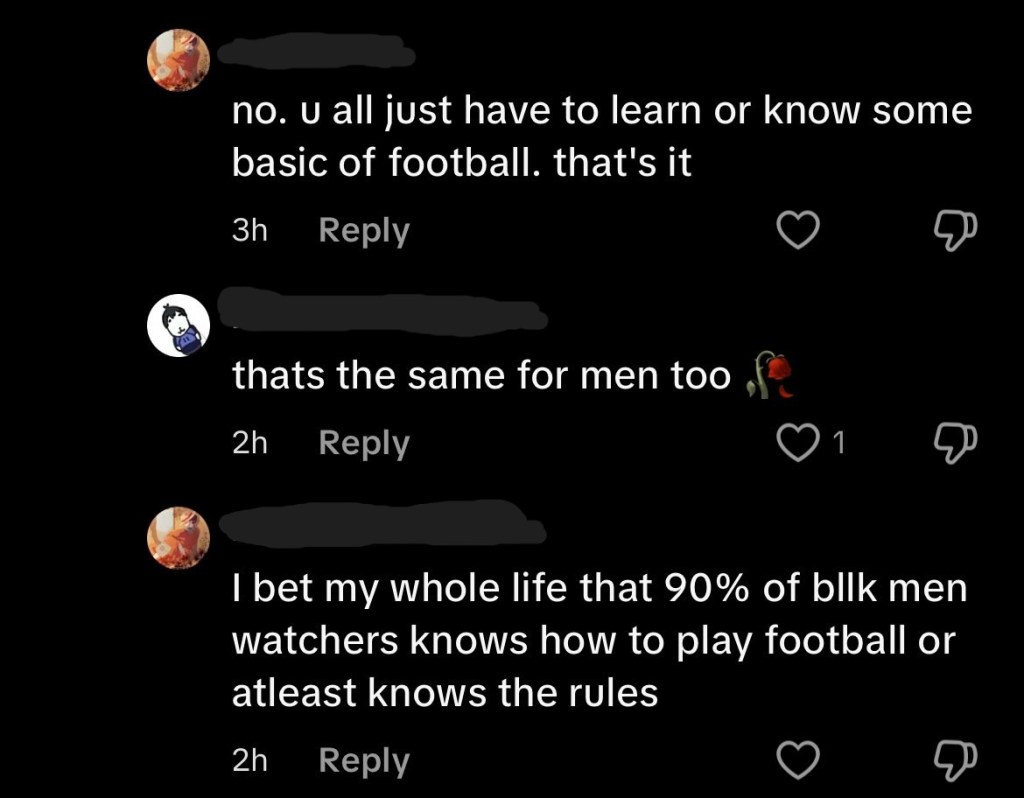Dislike the first comment about basic football
The height and width of the screenshot is (798, 1024).
[955, 231]
